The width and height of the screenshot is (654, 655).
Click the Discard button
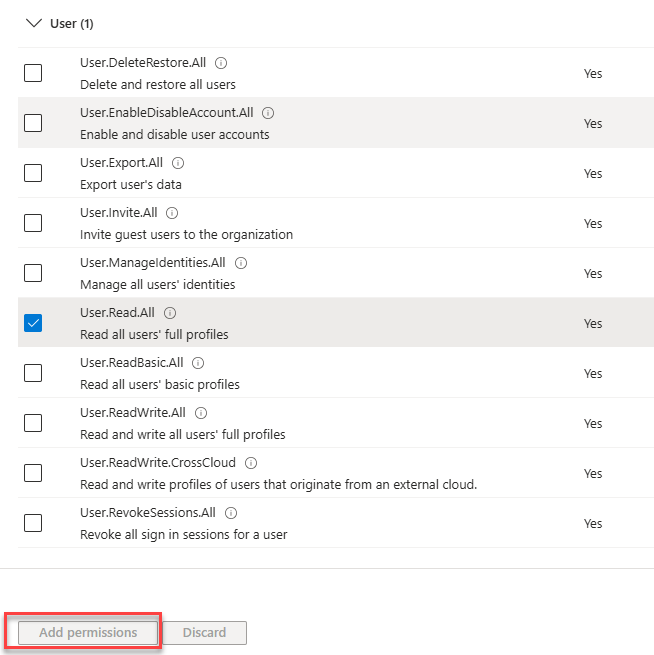204,633
